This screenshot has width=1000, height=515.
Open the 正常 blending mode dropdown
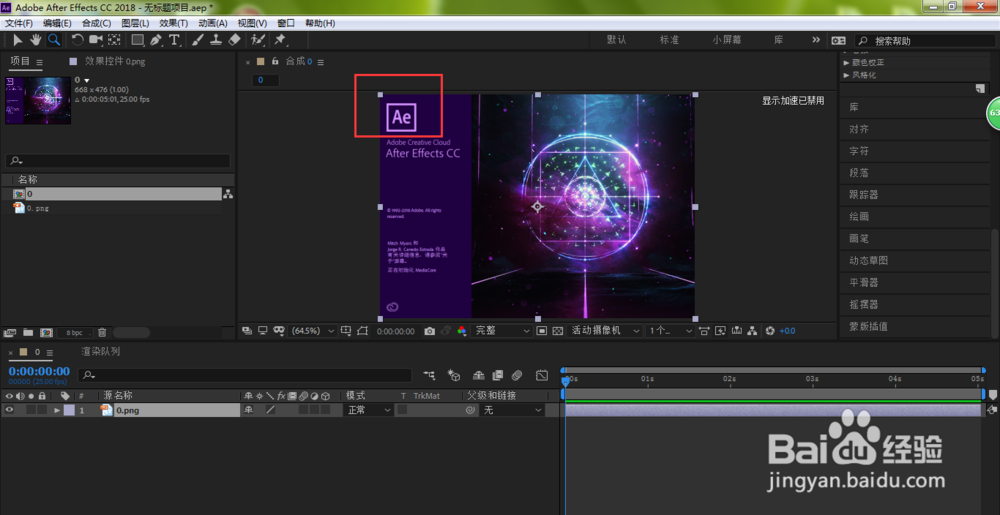368,410
